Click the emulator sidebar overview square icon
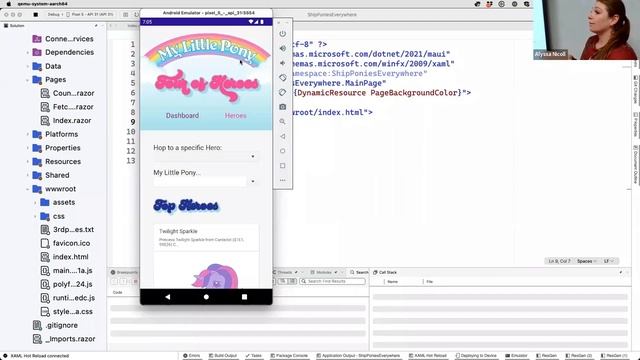The width and height of the screenshot is (640, 360). point(282,166)
